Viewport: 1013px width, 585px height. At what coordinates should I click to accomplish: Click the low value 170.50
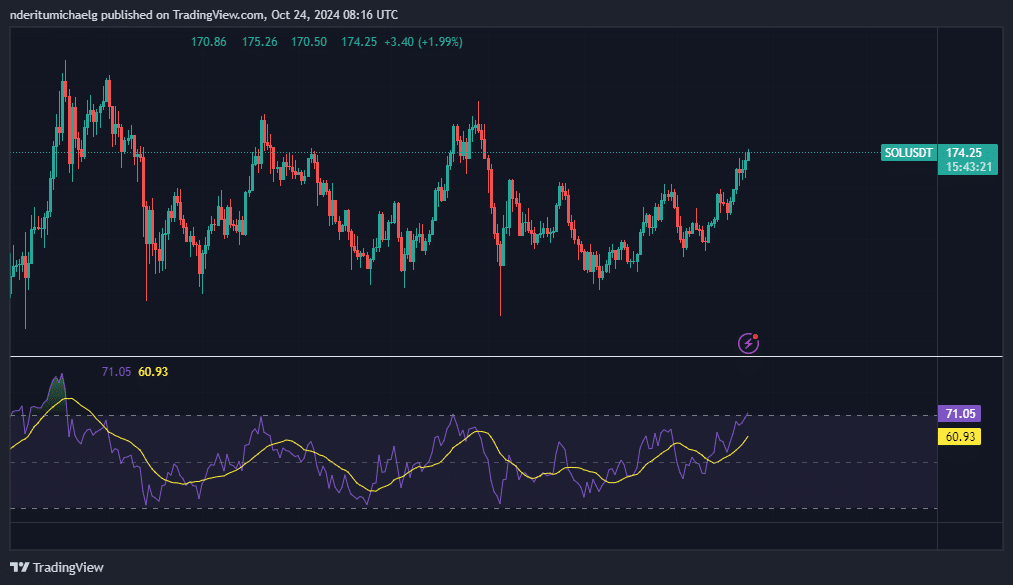tap(309, 42)
